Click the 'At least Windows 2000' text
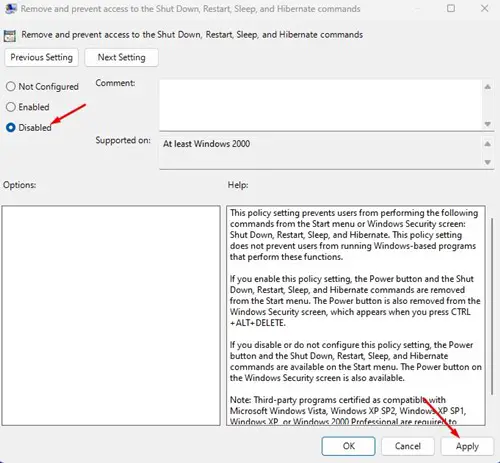The image size is (500, 463). point(206,144)
